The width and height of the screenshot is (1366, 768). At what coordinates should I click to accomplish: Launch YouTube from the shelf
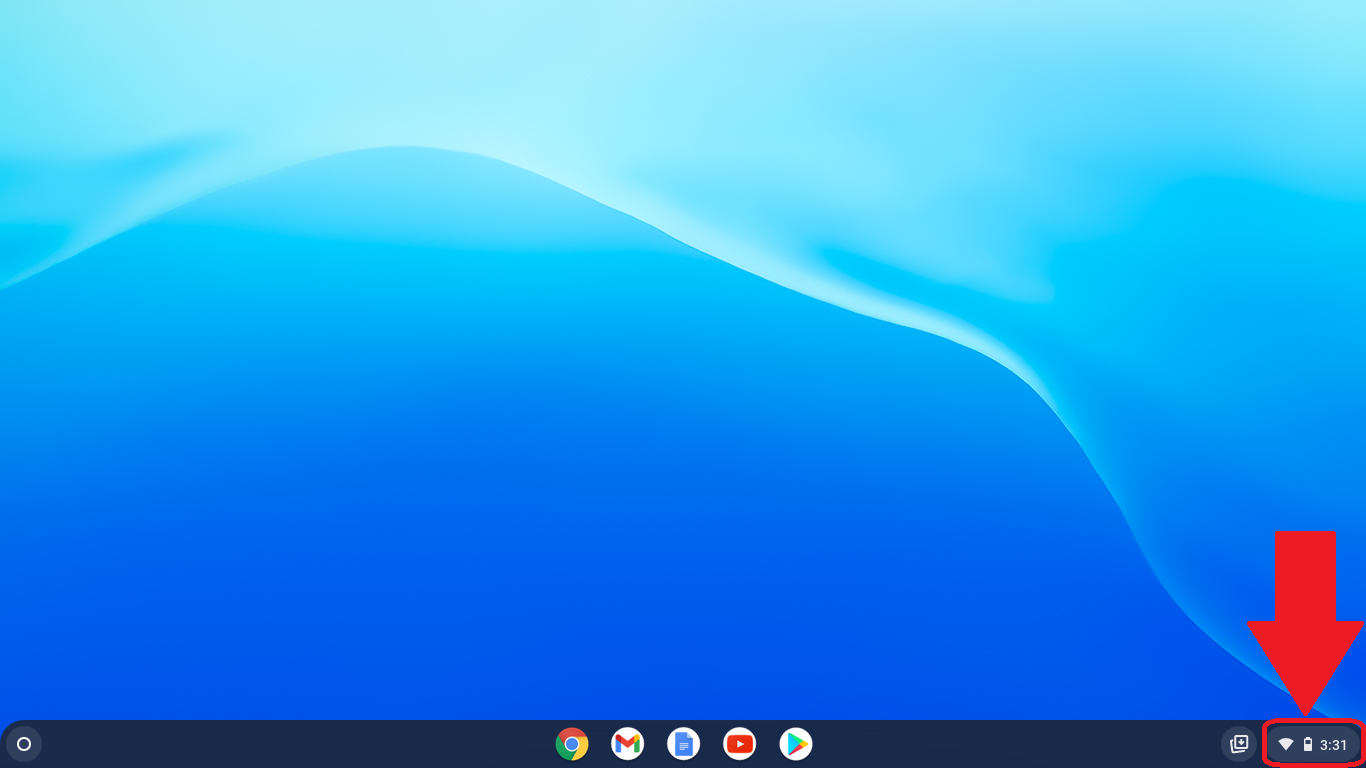[x=740, y=744]
